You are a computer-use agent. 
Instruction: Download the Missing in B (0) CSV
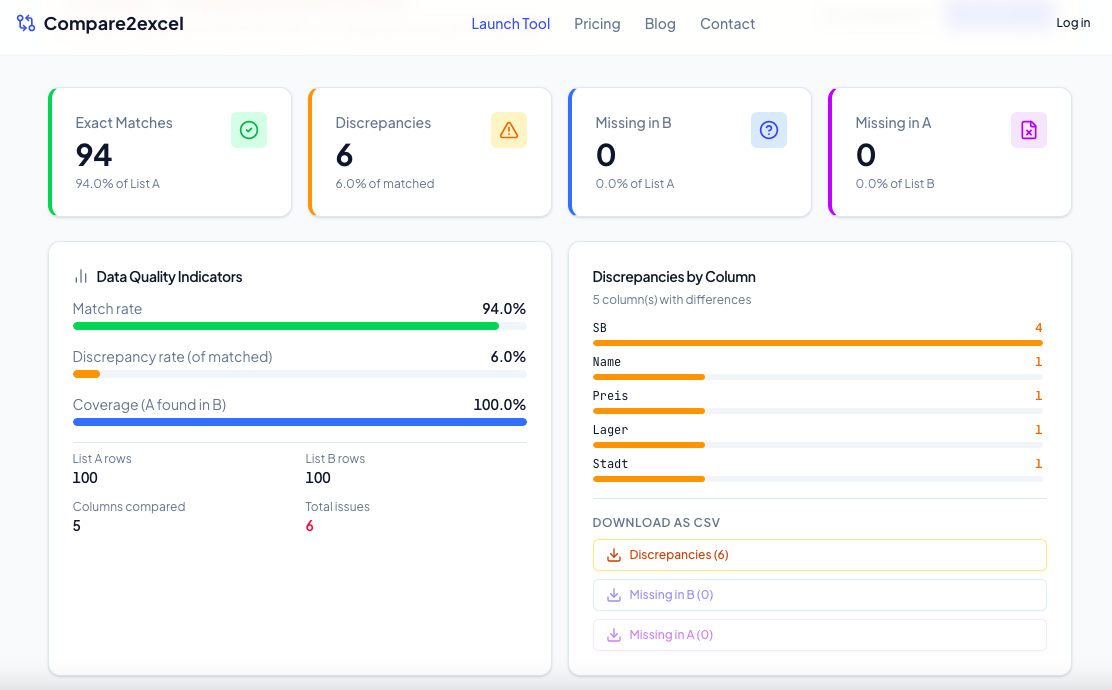pos(820,595)
